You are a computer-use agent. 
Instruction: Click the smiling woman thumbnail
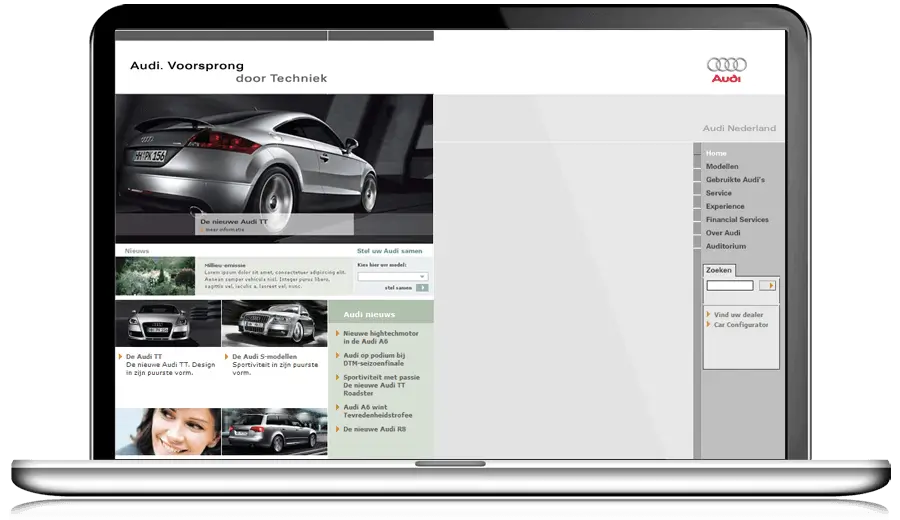click(168, 432)
